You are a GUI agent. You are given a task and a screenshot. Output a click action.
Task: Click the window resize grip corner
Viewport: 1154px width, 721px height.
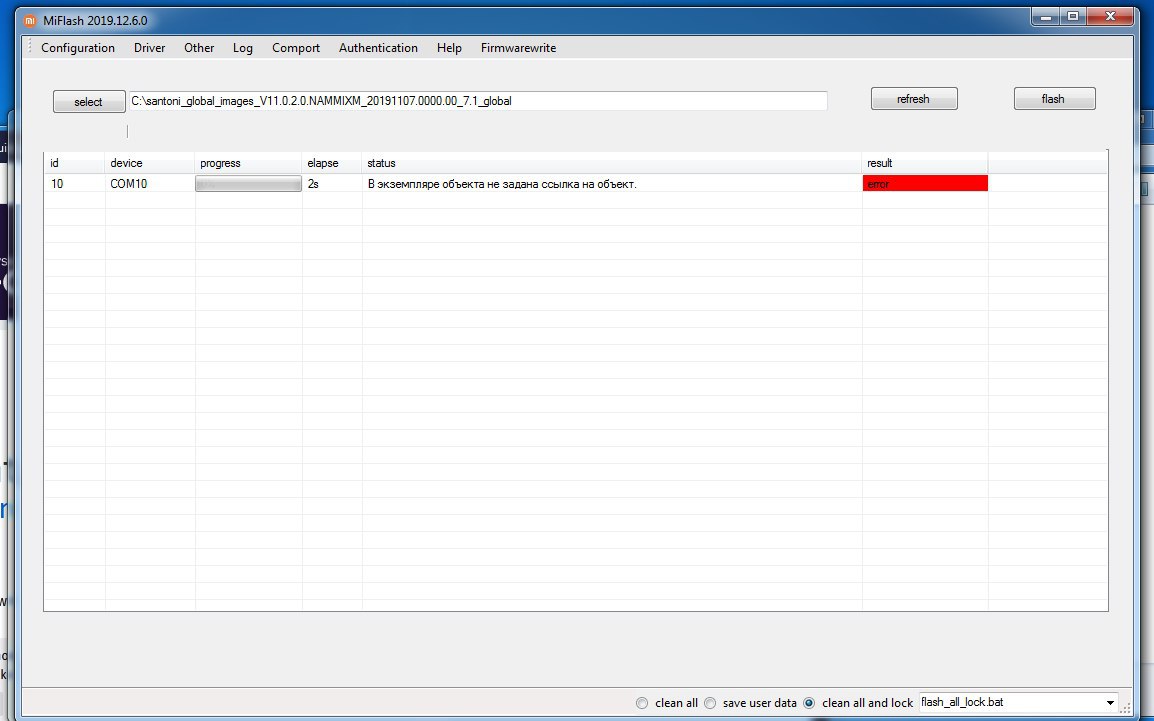1126,707
